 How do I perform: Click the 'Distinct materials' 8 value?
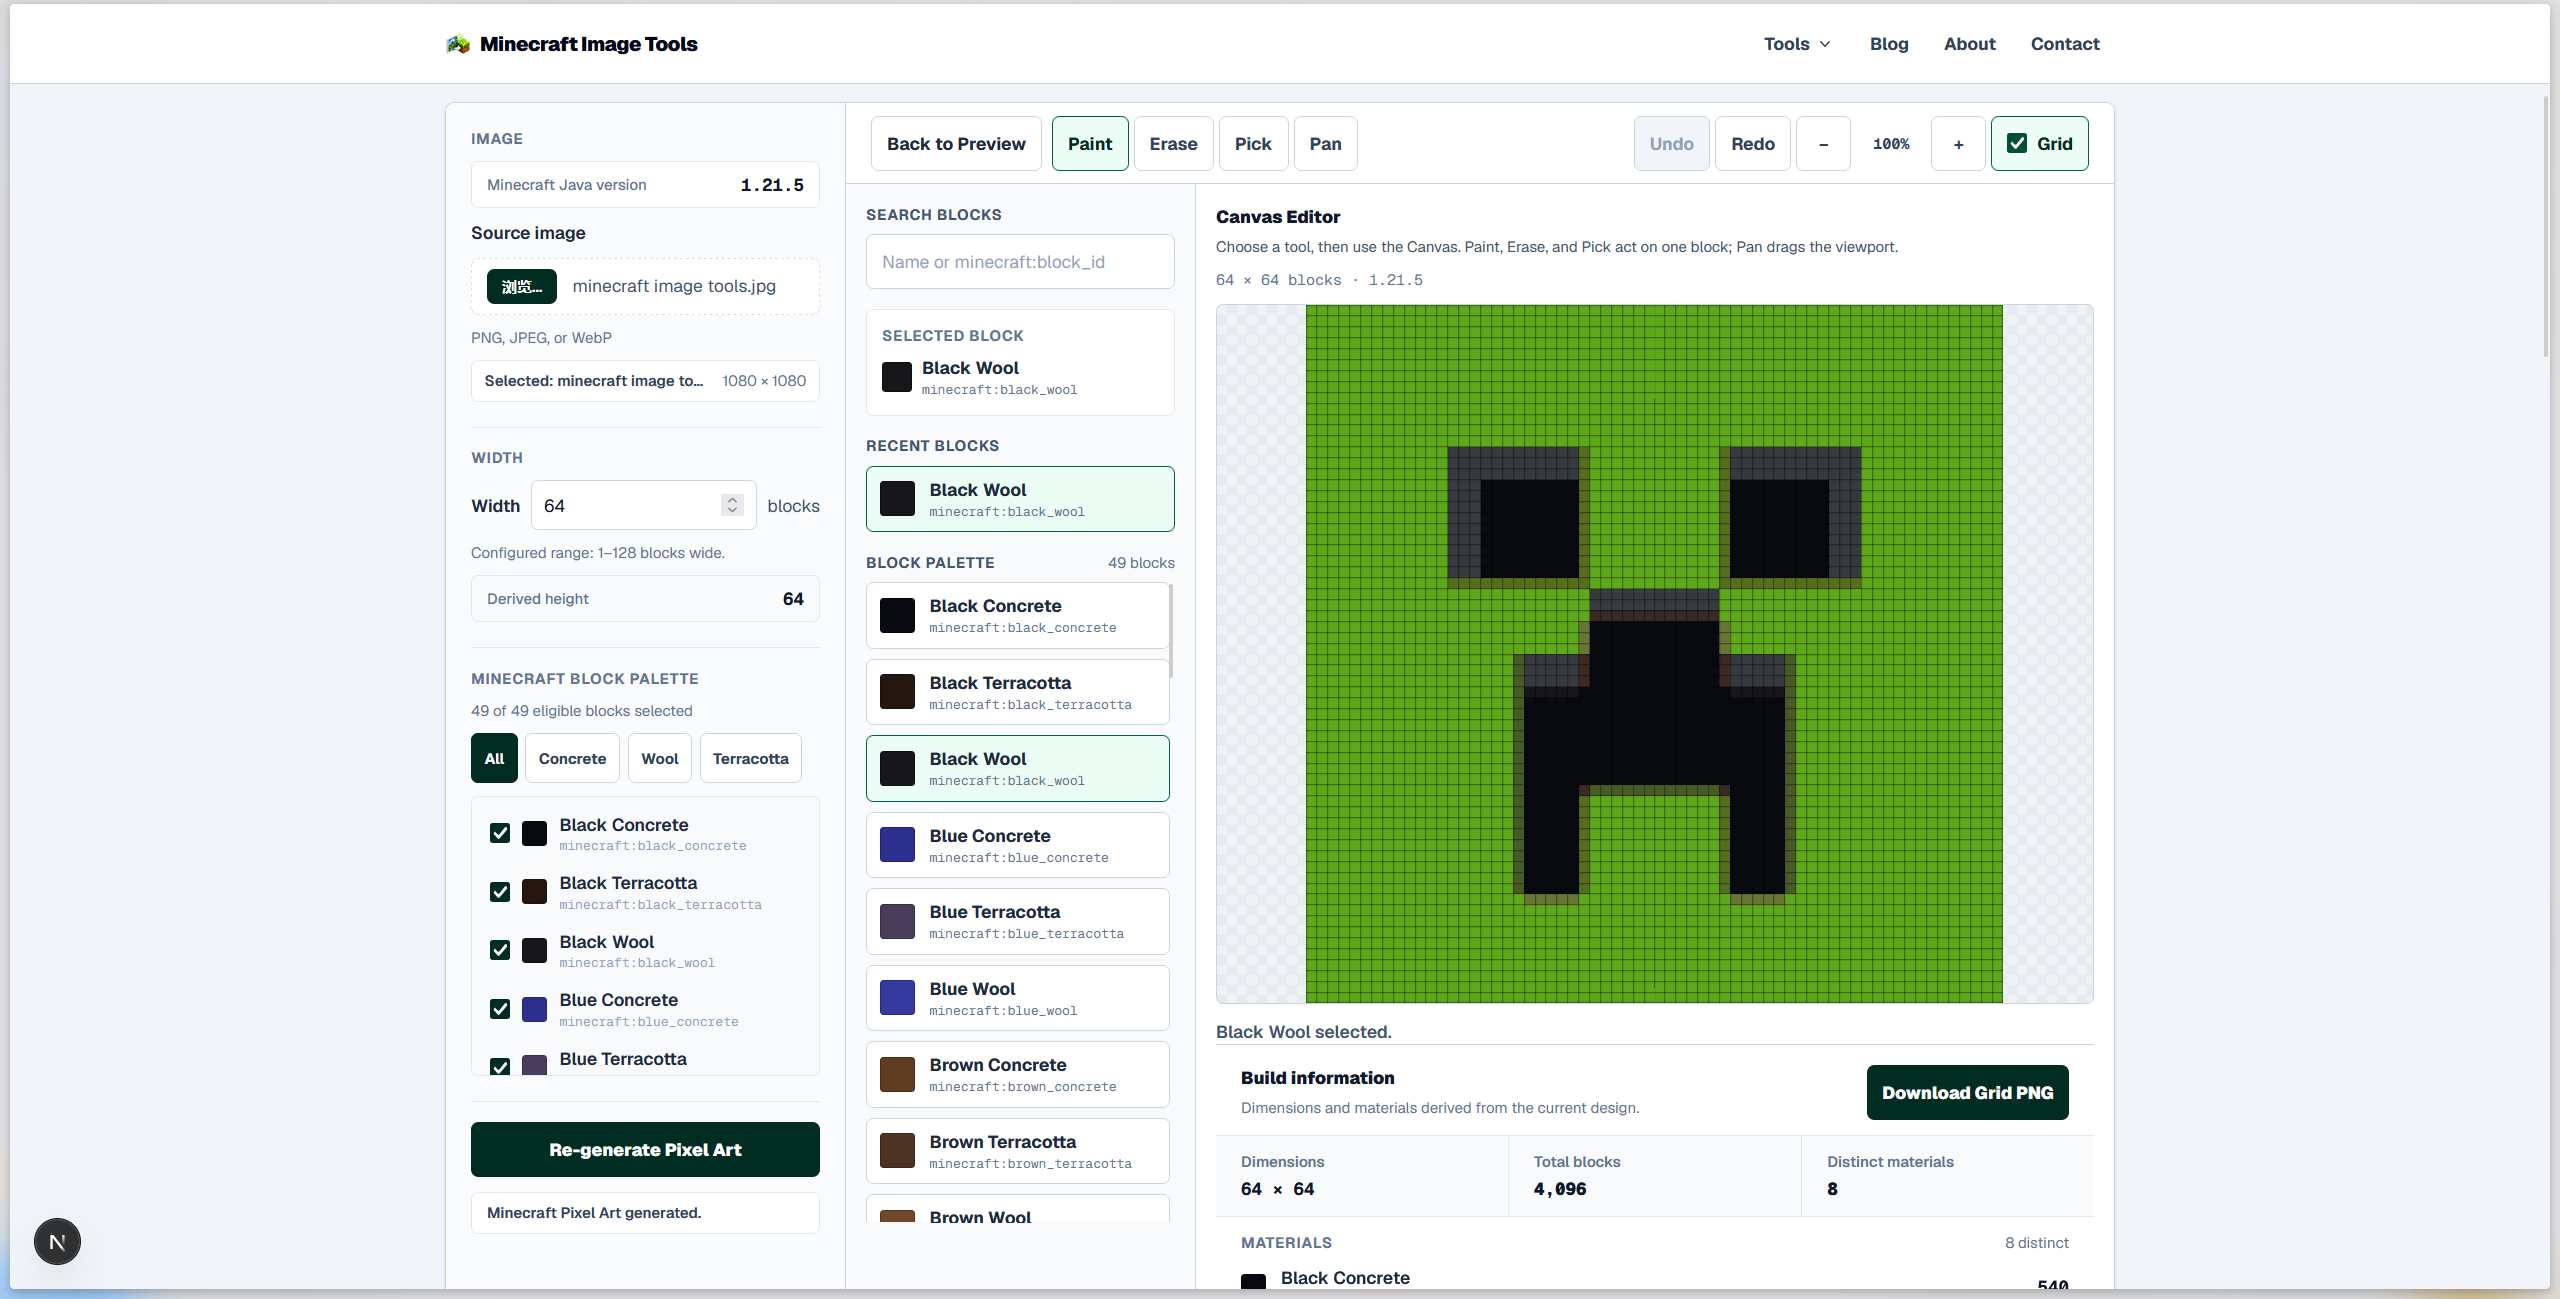coord(1832,1189)
